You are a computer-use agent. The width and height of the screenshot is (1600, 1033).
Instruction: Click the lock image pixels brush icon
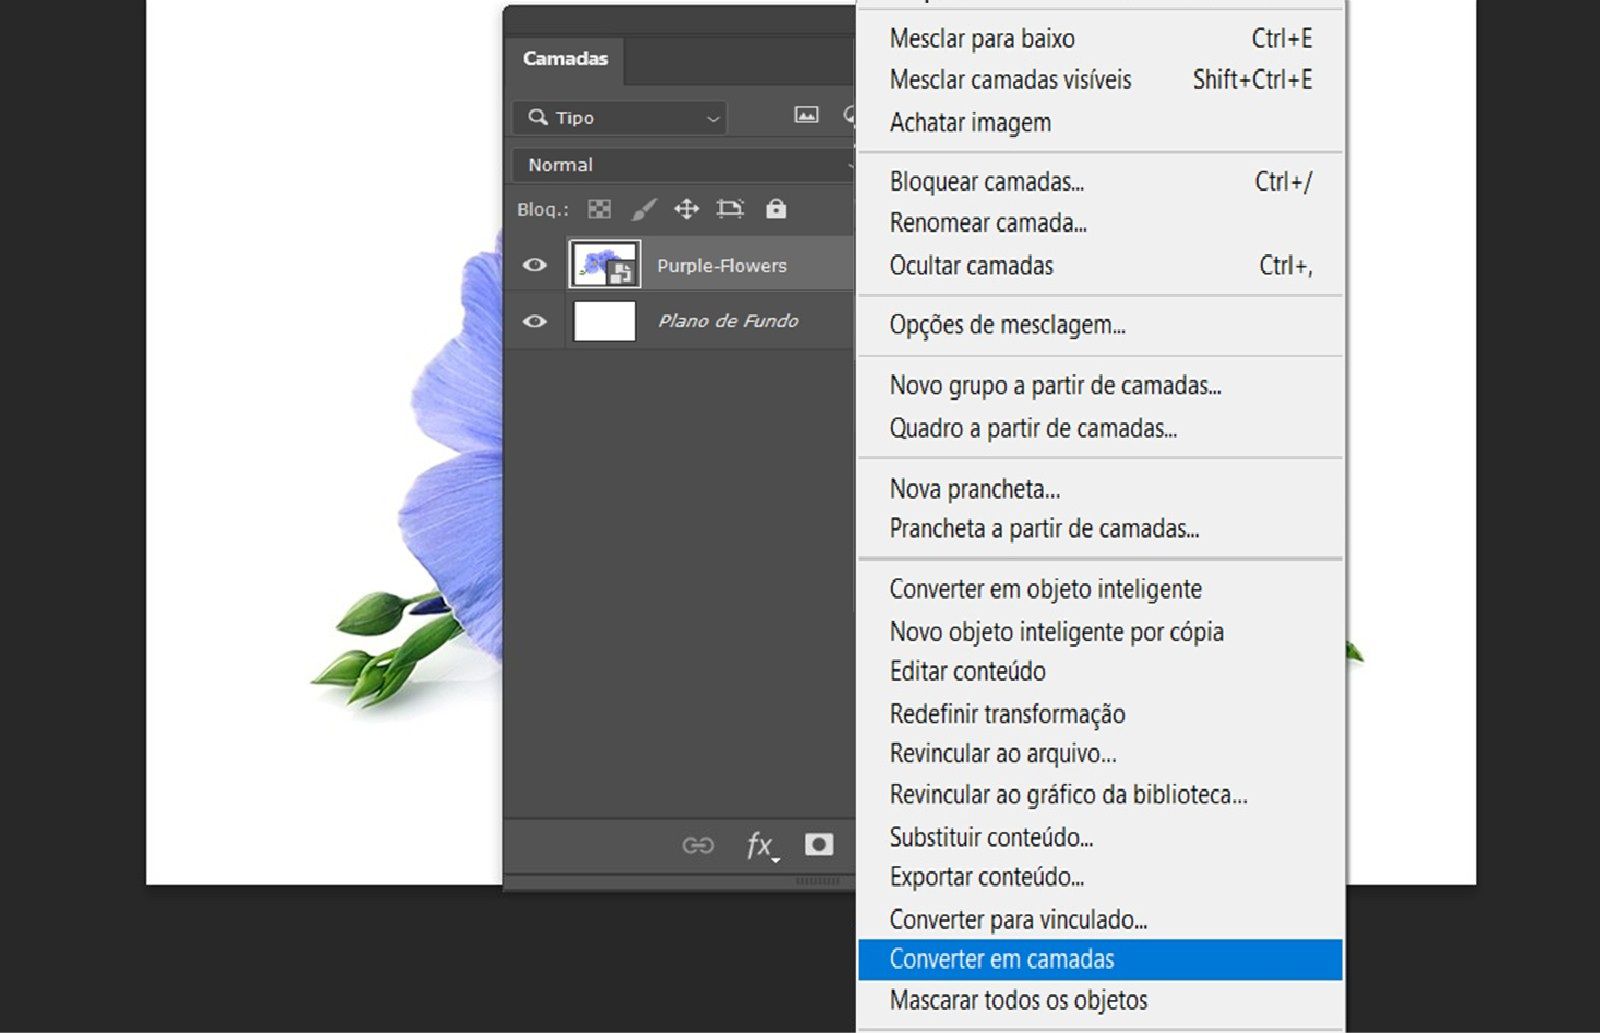click(x=644, y=210)
